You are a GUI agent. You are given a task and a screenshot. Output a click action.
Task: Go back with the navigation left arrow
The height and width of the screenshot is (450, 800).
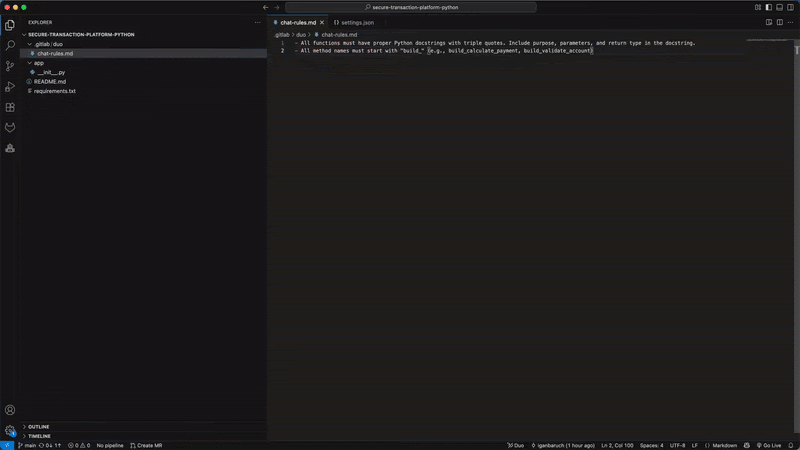pos(265,7)
